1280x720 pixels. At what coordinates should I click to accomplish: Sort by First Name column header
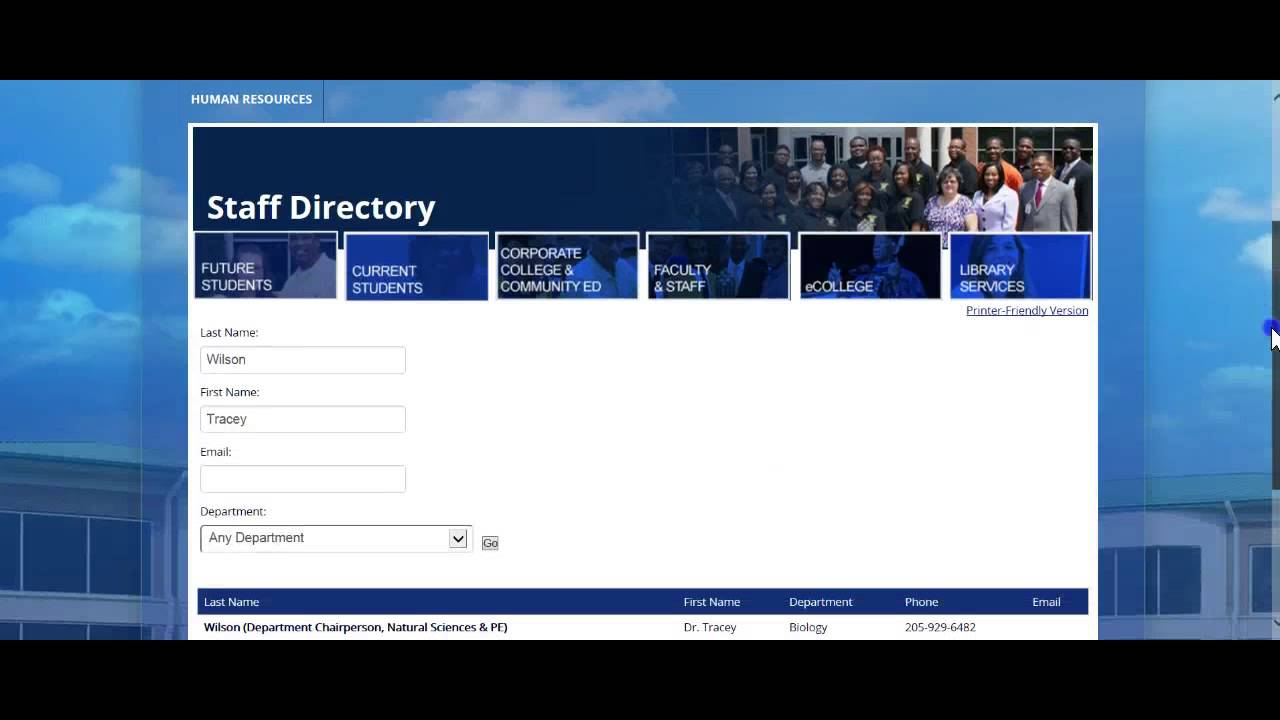coord(712,602)
